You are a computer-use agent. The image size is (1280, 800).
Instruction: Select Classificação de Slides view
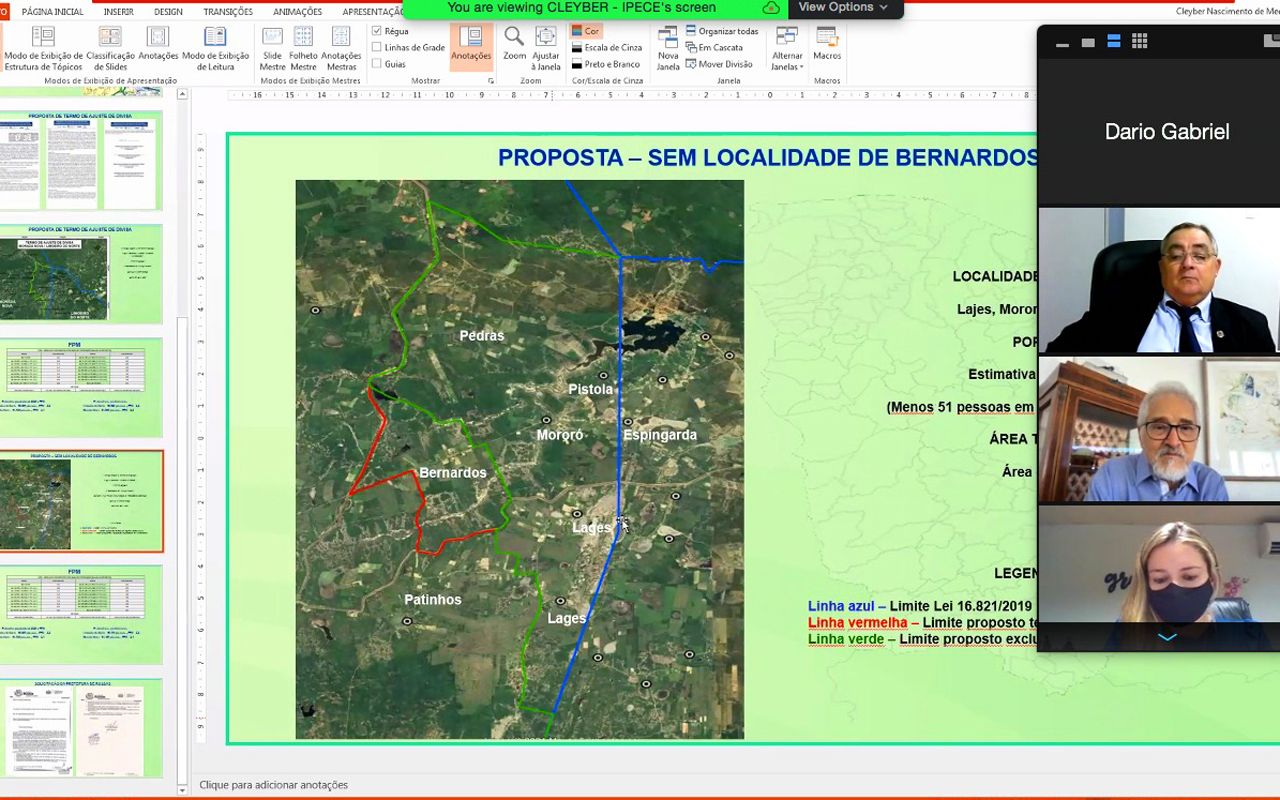110,47
